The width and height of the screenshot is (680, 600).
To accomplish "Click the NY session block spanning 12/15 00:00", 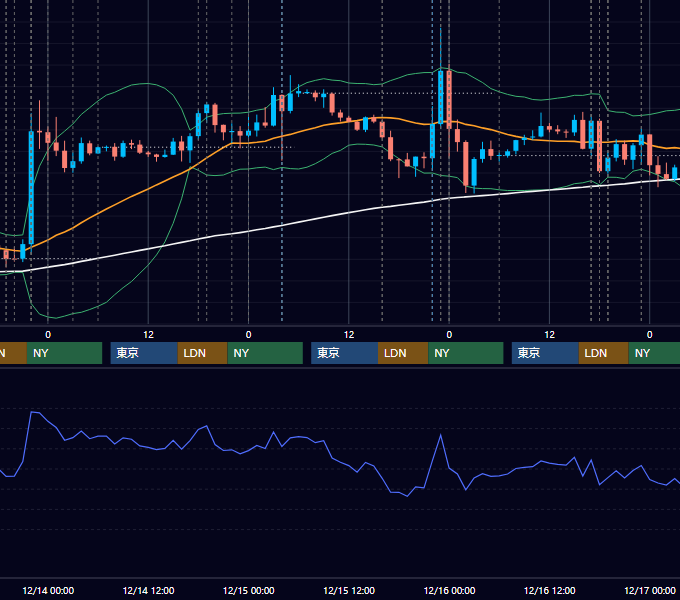I will tap(265, 353).
